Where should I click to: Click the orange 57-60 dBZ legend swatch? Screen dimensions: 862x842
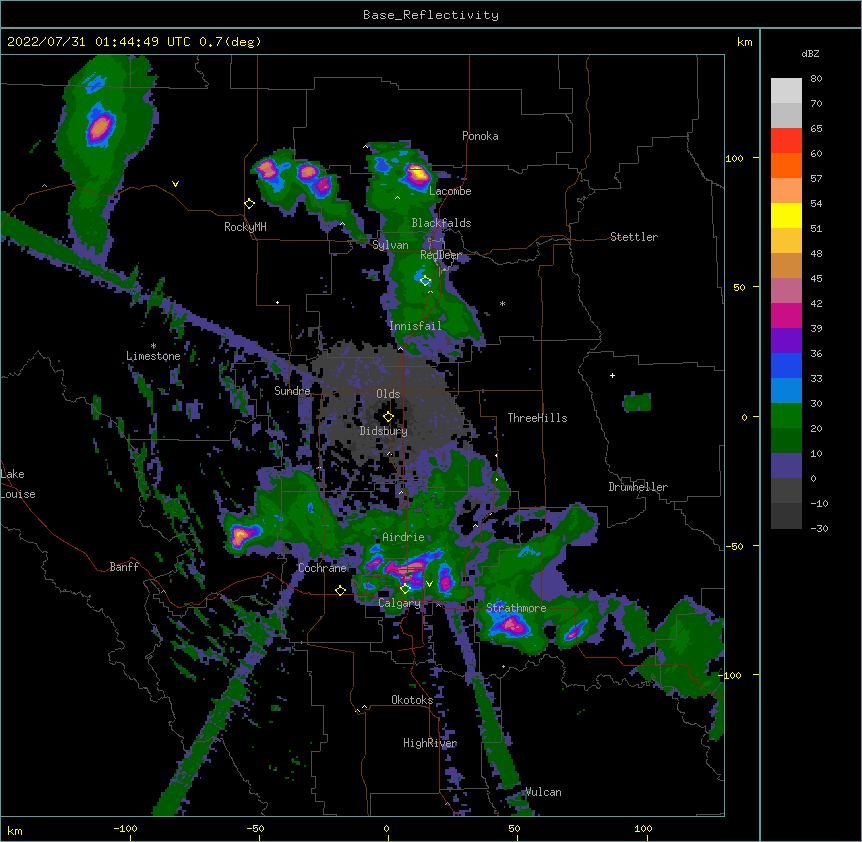(786, 165)
